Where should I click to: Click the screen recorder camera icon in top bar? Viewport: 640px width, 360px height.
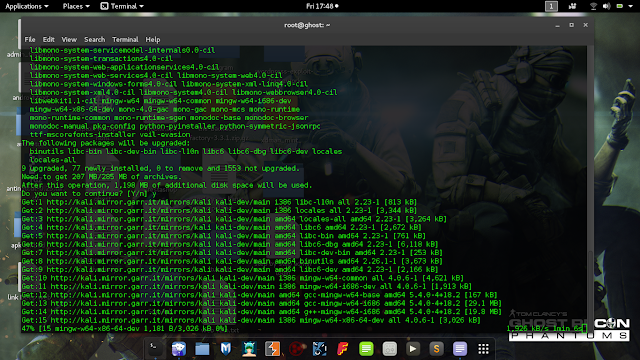(572, 6)
